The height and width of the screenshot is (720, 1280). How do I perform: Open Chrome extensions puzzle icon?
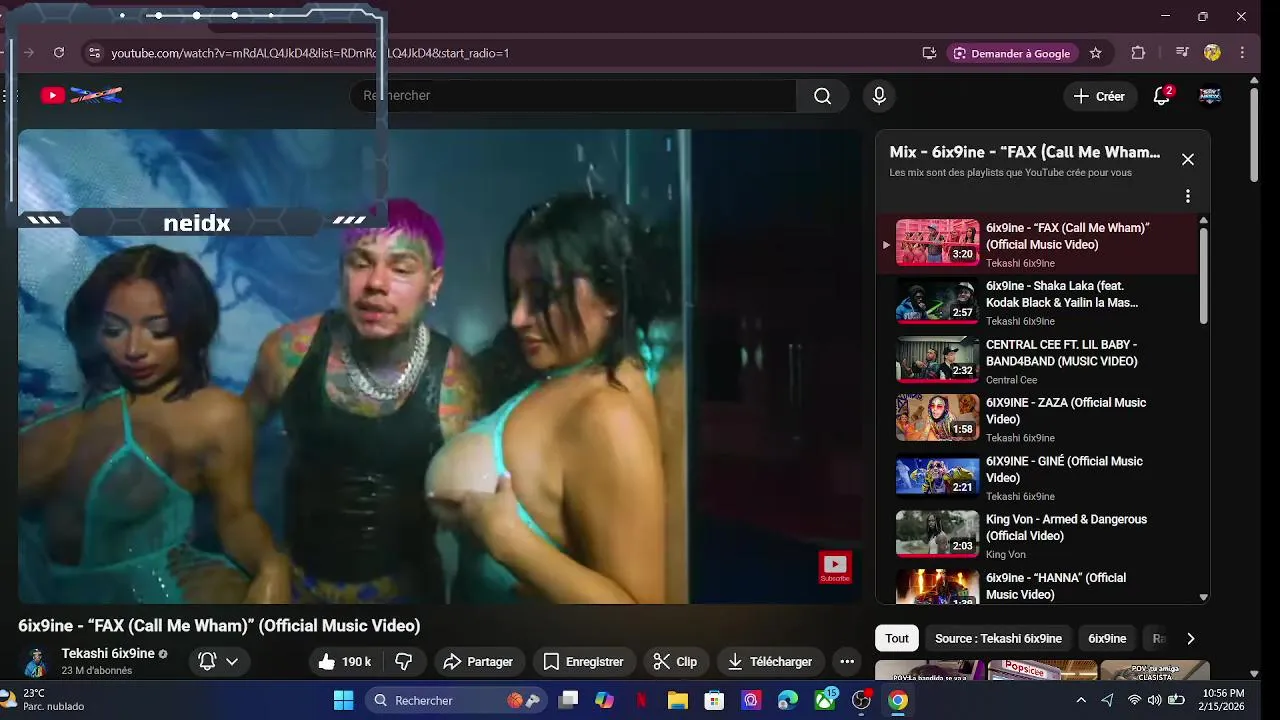coord(1138,53)
